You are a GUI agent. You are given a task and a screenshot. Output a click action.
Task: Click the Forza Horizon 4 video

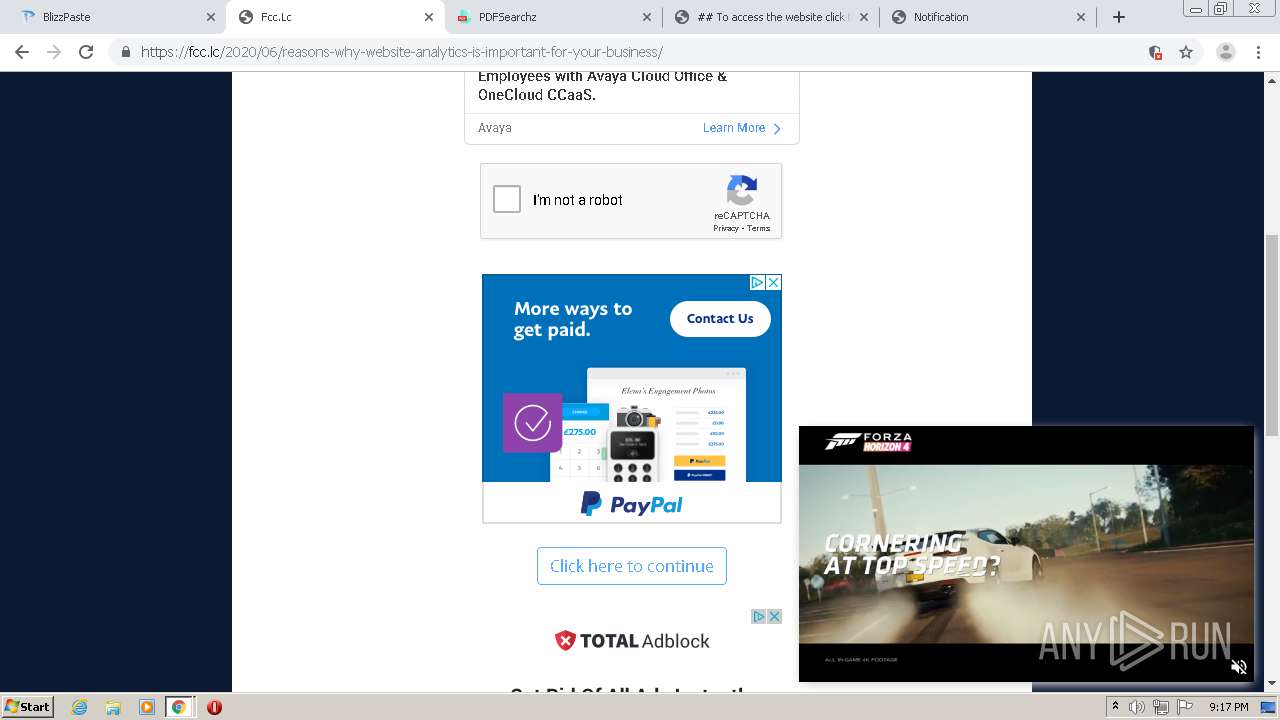(x=1026, y=554)
